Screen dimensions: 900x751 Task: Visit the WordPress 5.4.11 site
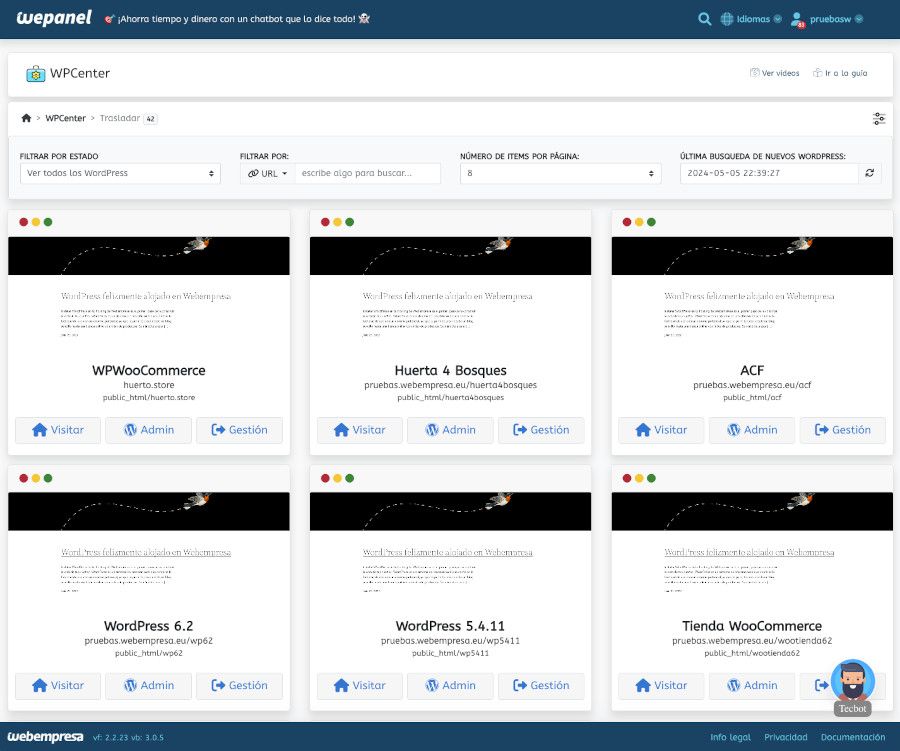click(360, 686)
